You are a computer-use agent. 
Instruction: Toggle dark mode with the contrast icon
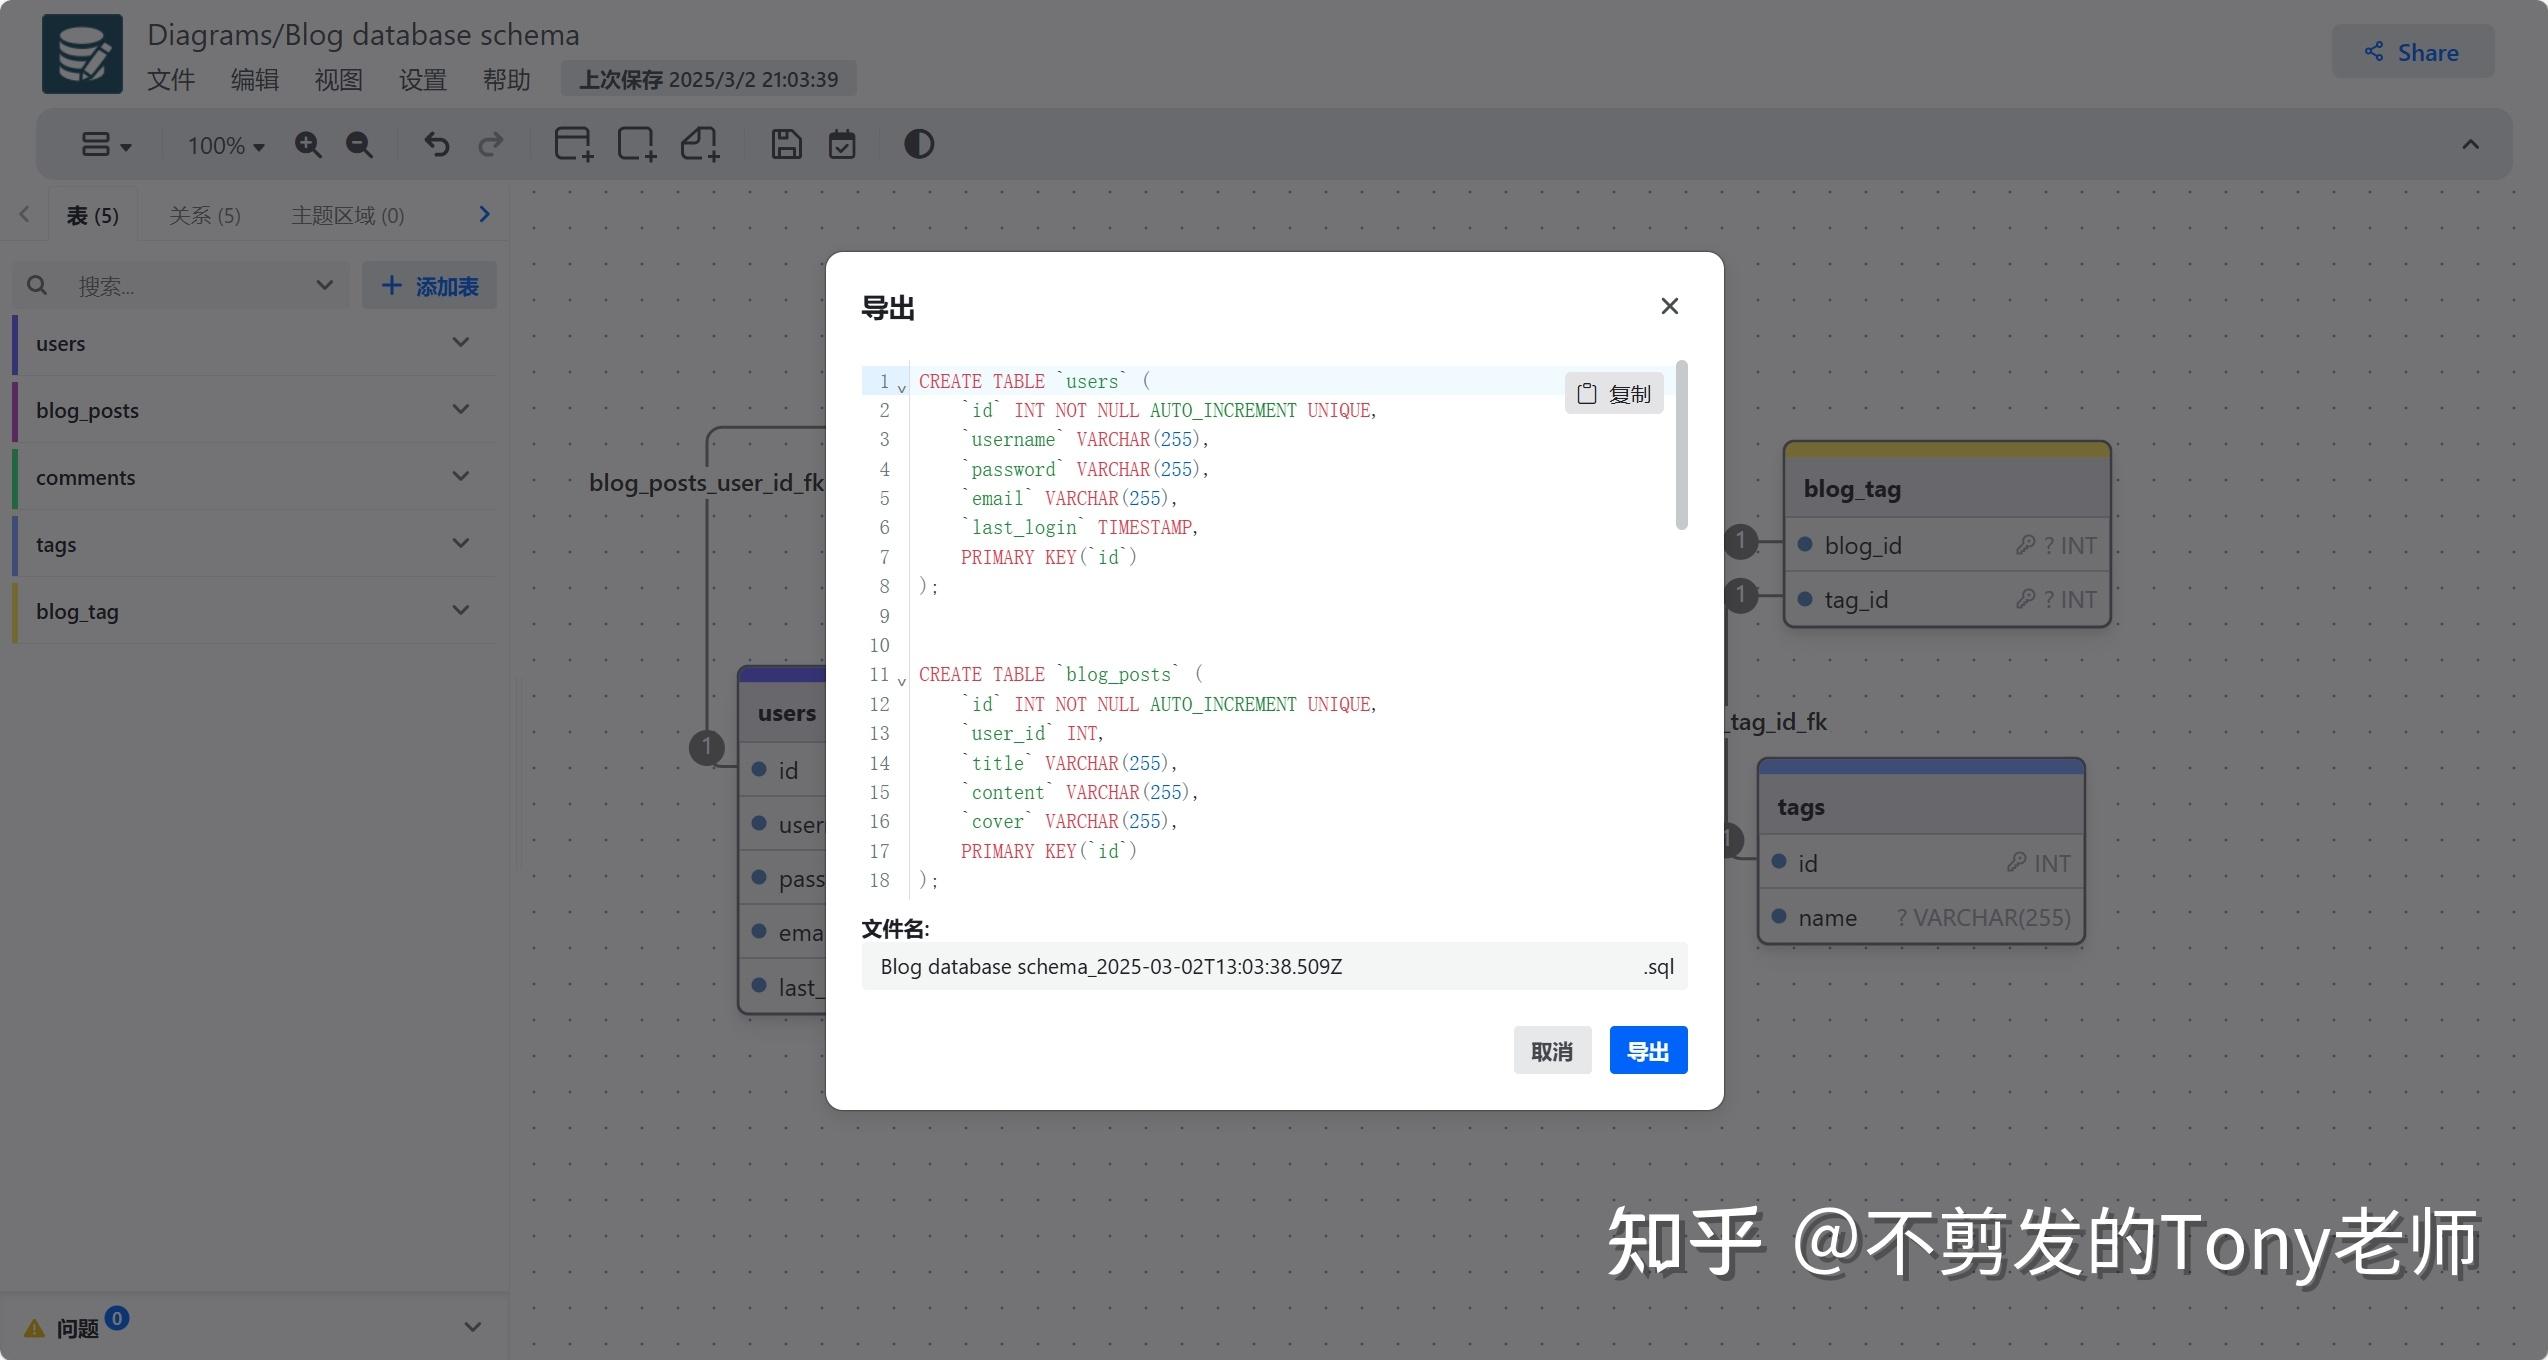918,144
